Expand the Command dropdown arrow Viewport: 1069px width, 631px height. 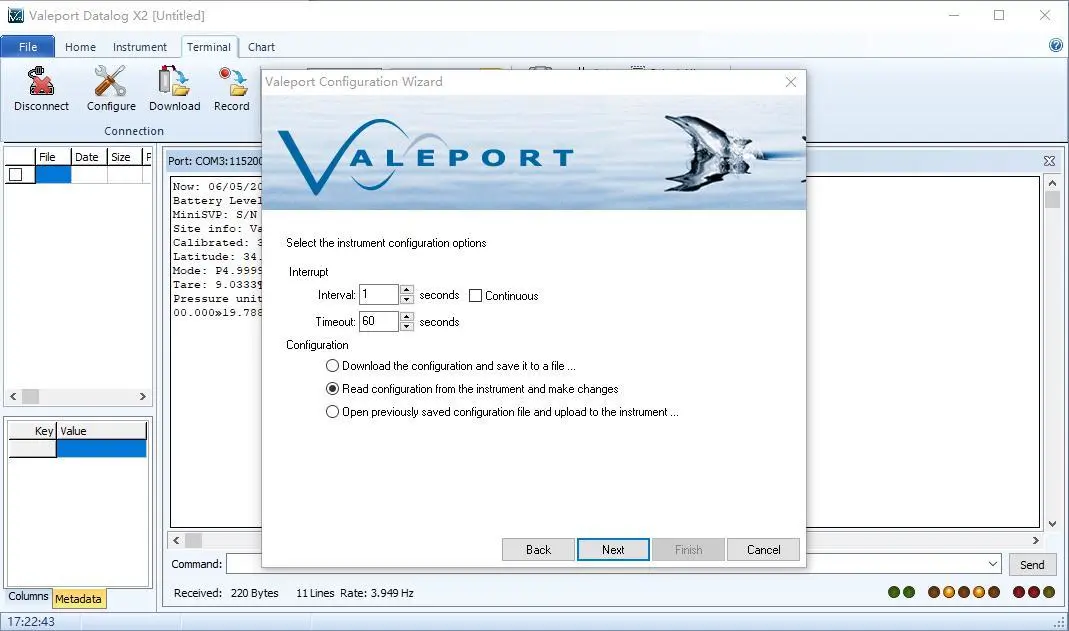[993, 564]
